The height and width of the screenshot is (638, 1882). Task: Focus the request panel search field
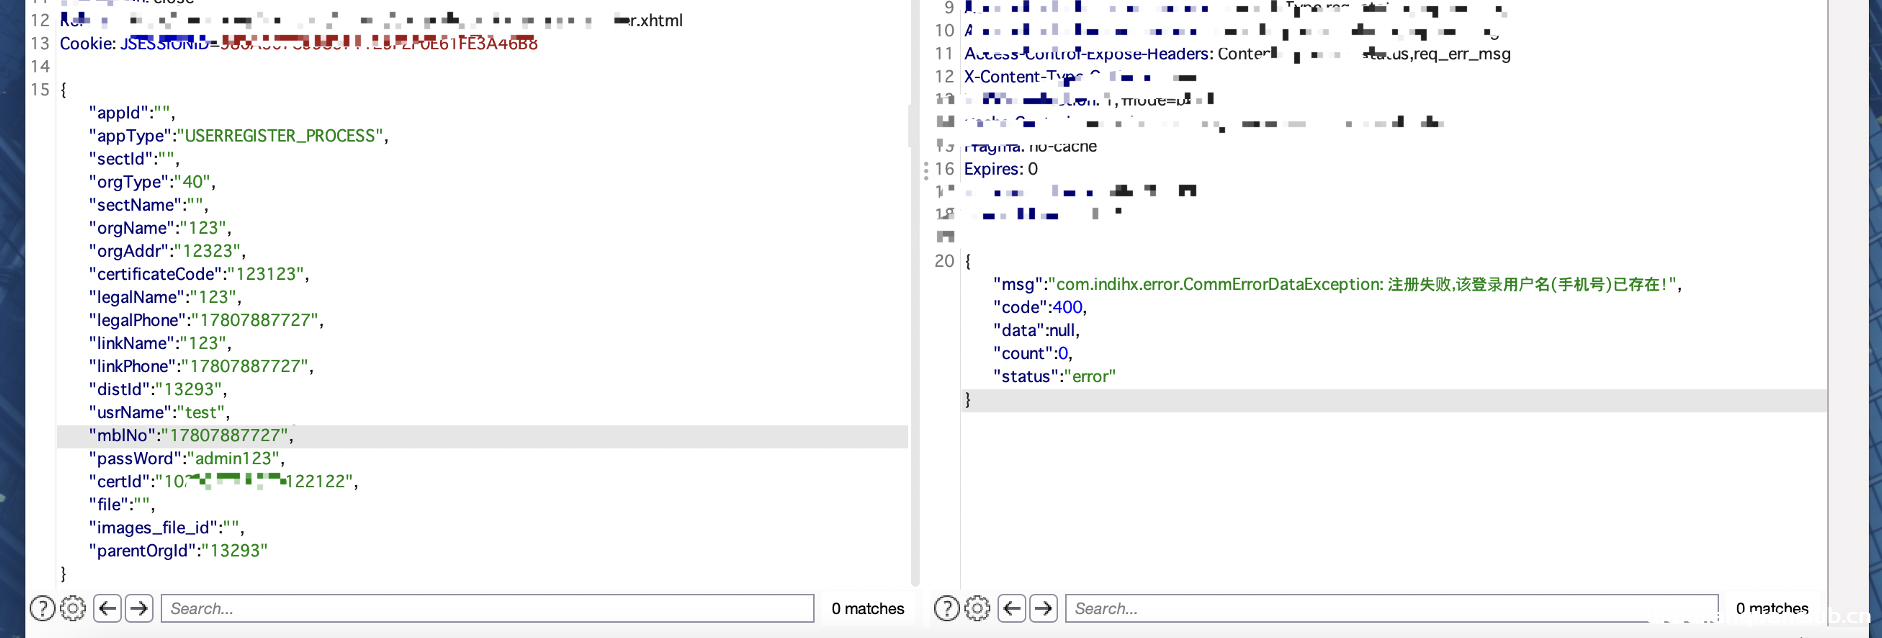(488, 608)
